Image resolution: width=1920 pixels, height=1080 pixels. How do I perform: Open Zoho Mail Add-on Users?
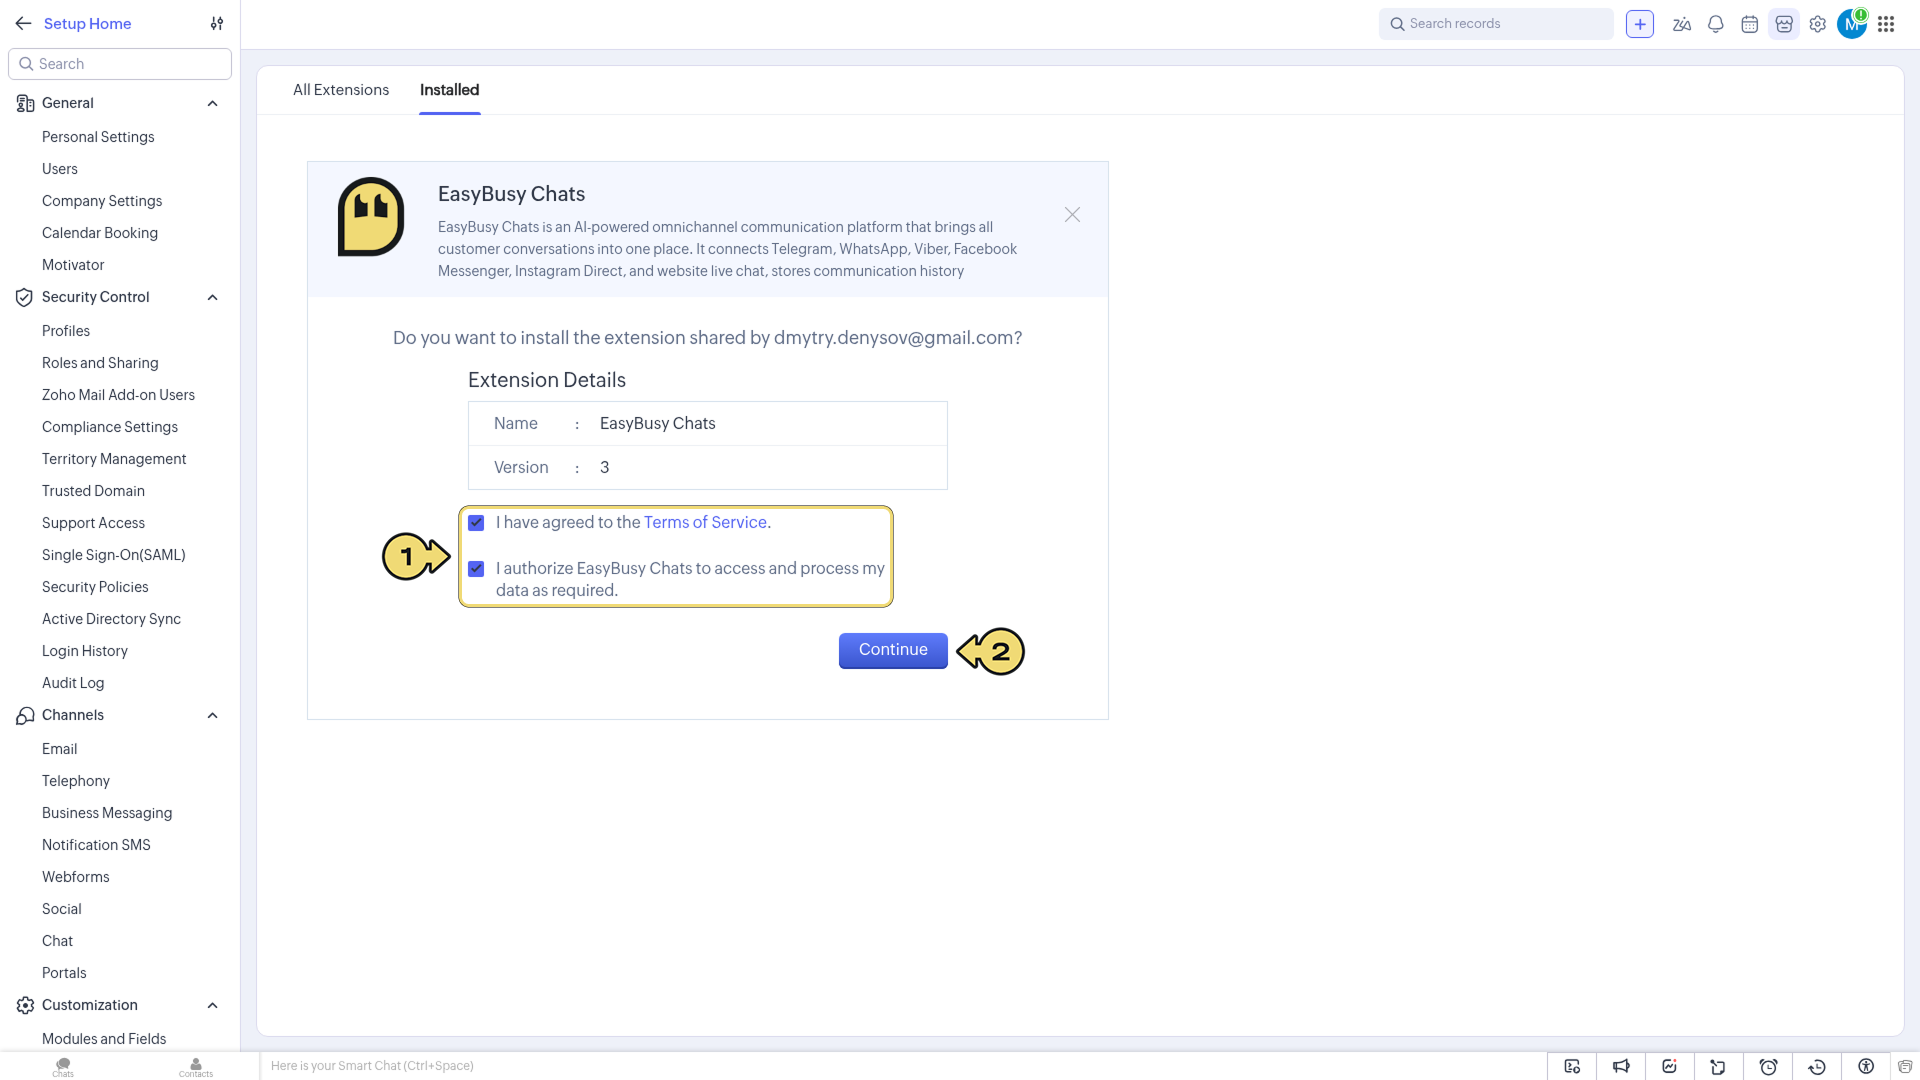[x=118, y=395]
